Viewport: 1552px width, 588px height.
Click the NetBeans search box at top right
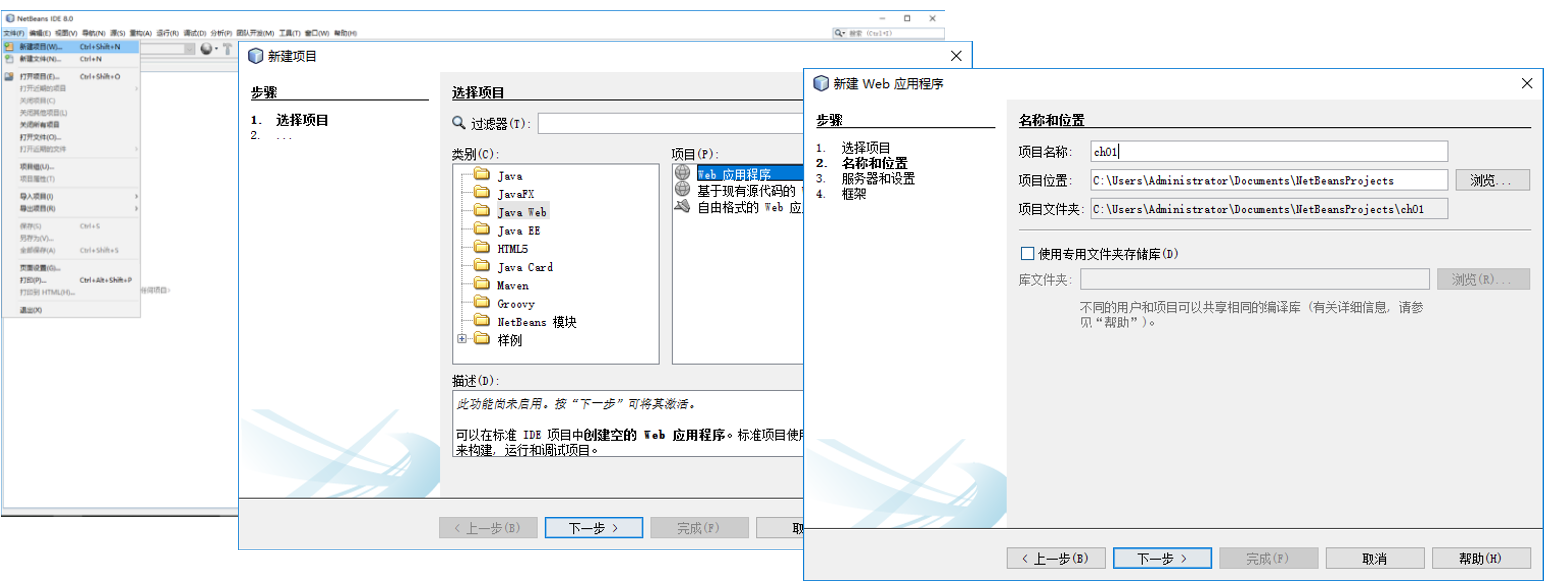888,33
